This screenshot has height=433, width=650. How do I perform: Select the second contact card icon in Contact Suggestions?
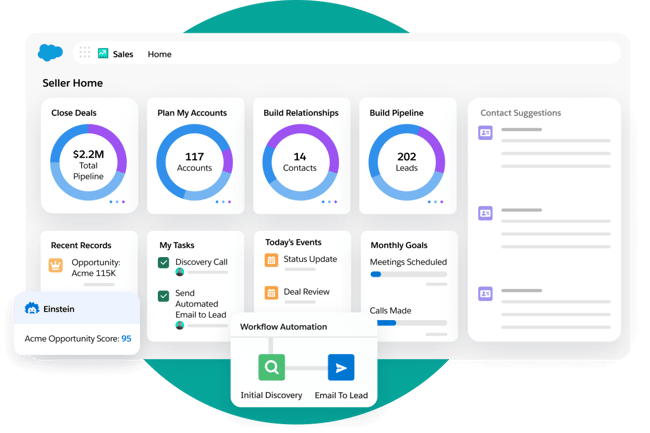pos(485,213)
